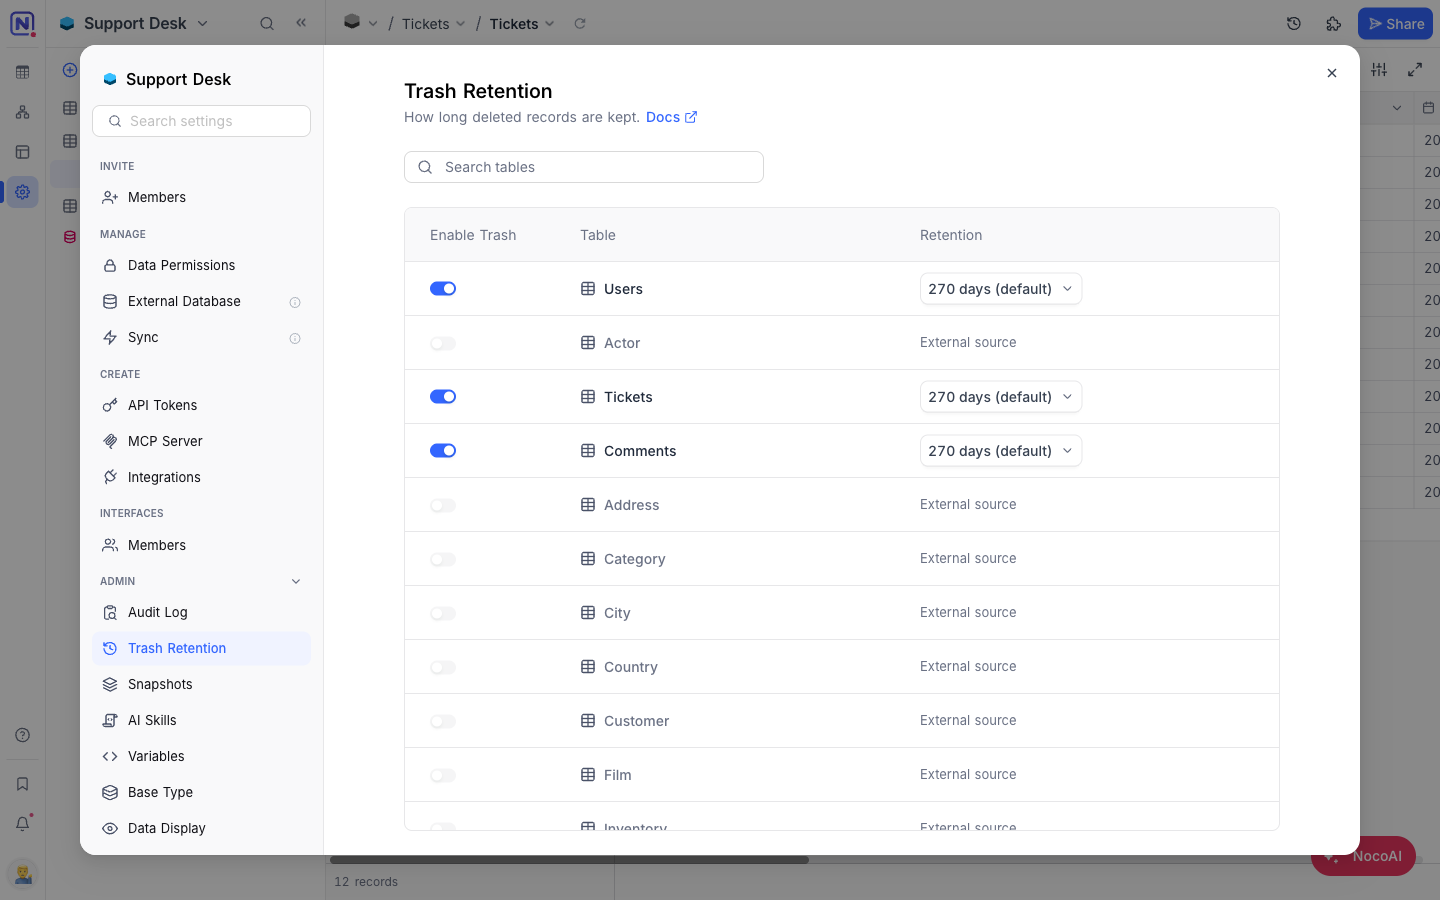Toggle trash switch in Address row
The image size is (1440, 900).
click(443, 505)
